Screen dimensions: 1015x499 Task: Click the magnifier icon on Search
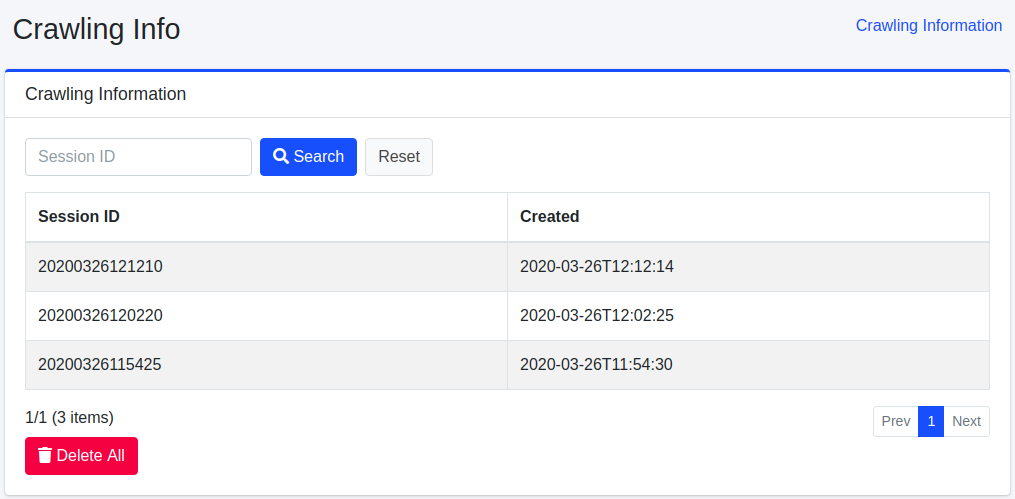[x=281, y=157]
